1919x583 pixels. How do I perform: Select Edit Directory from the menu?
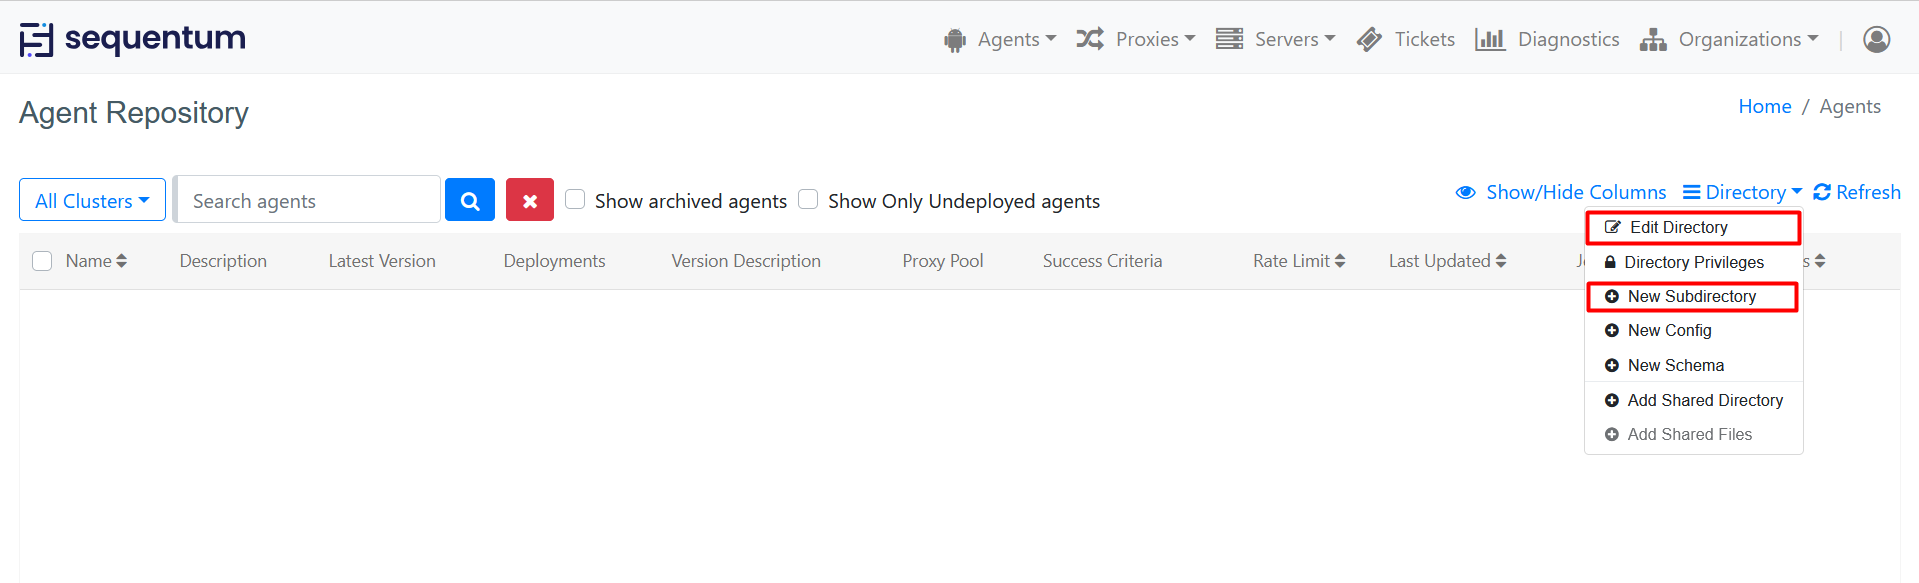point(1678,227)
